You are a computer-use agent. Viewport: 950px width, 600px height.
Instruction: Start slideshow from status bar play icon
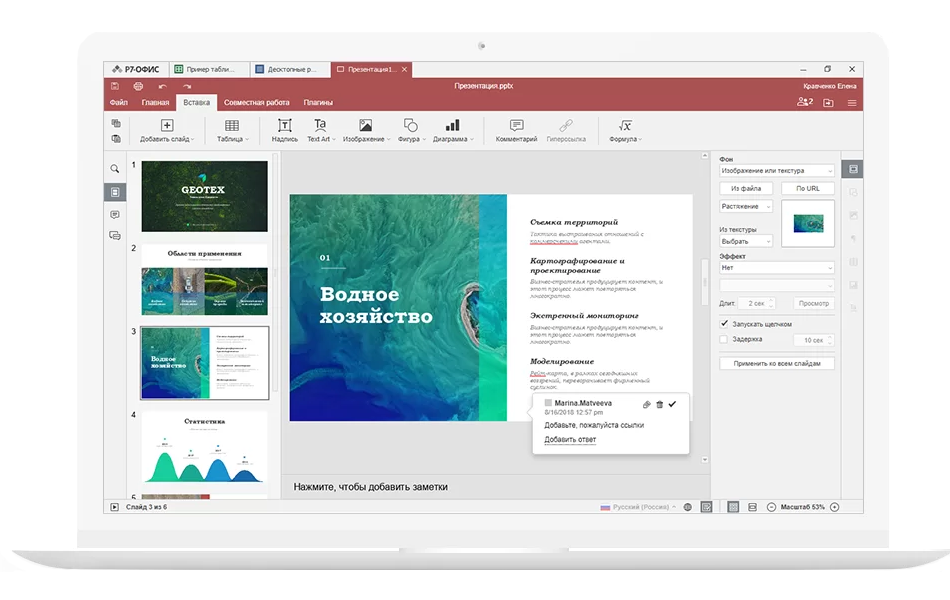tap(115, 507)
